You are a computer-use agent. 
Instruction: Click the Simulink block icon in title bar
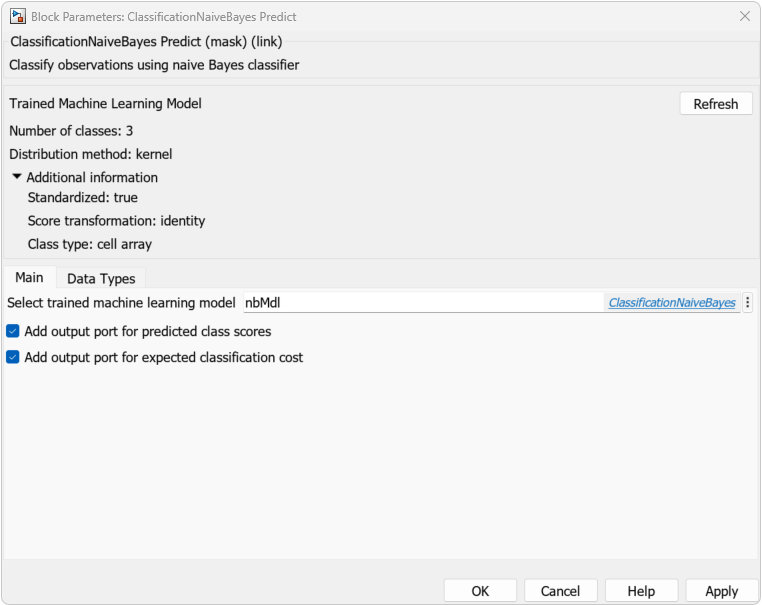click(x=18, y=16)
